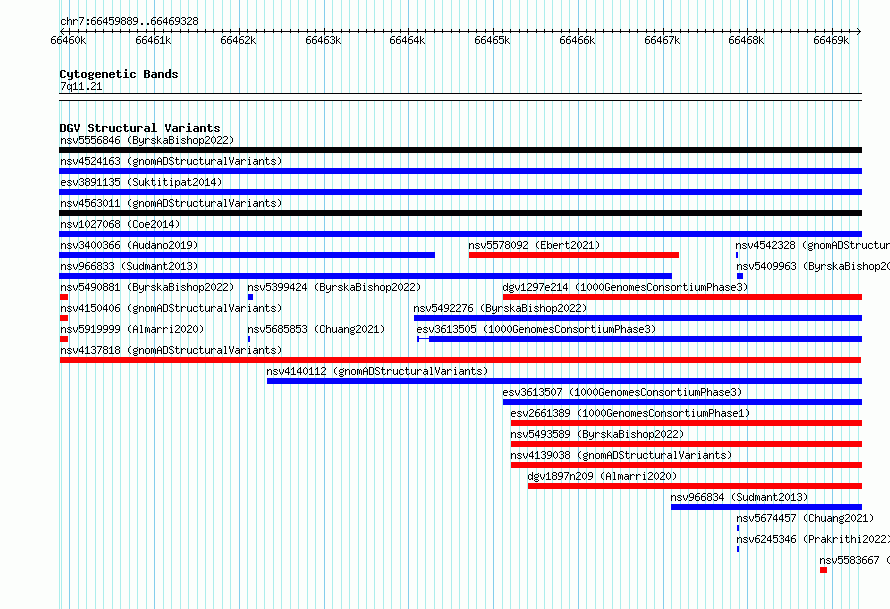Click small red block under nsv5583667
This screenshot has height=609, width=890.
point(824,570)
